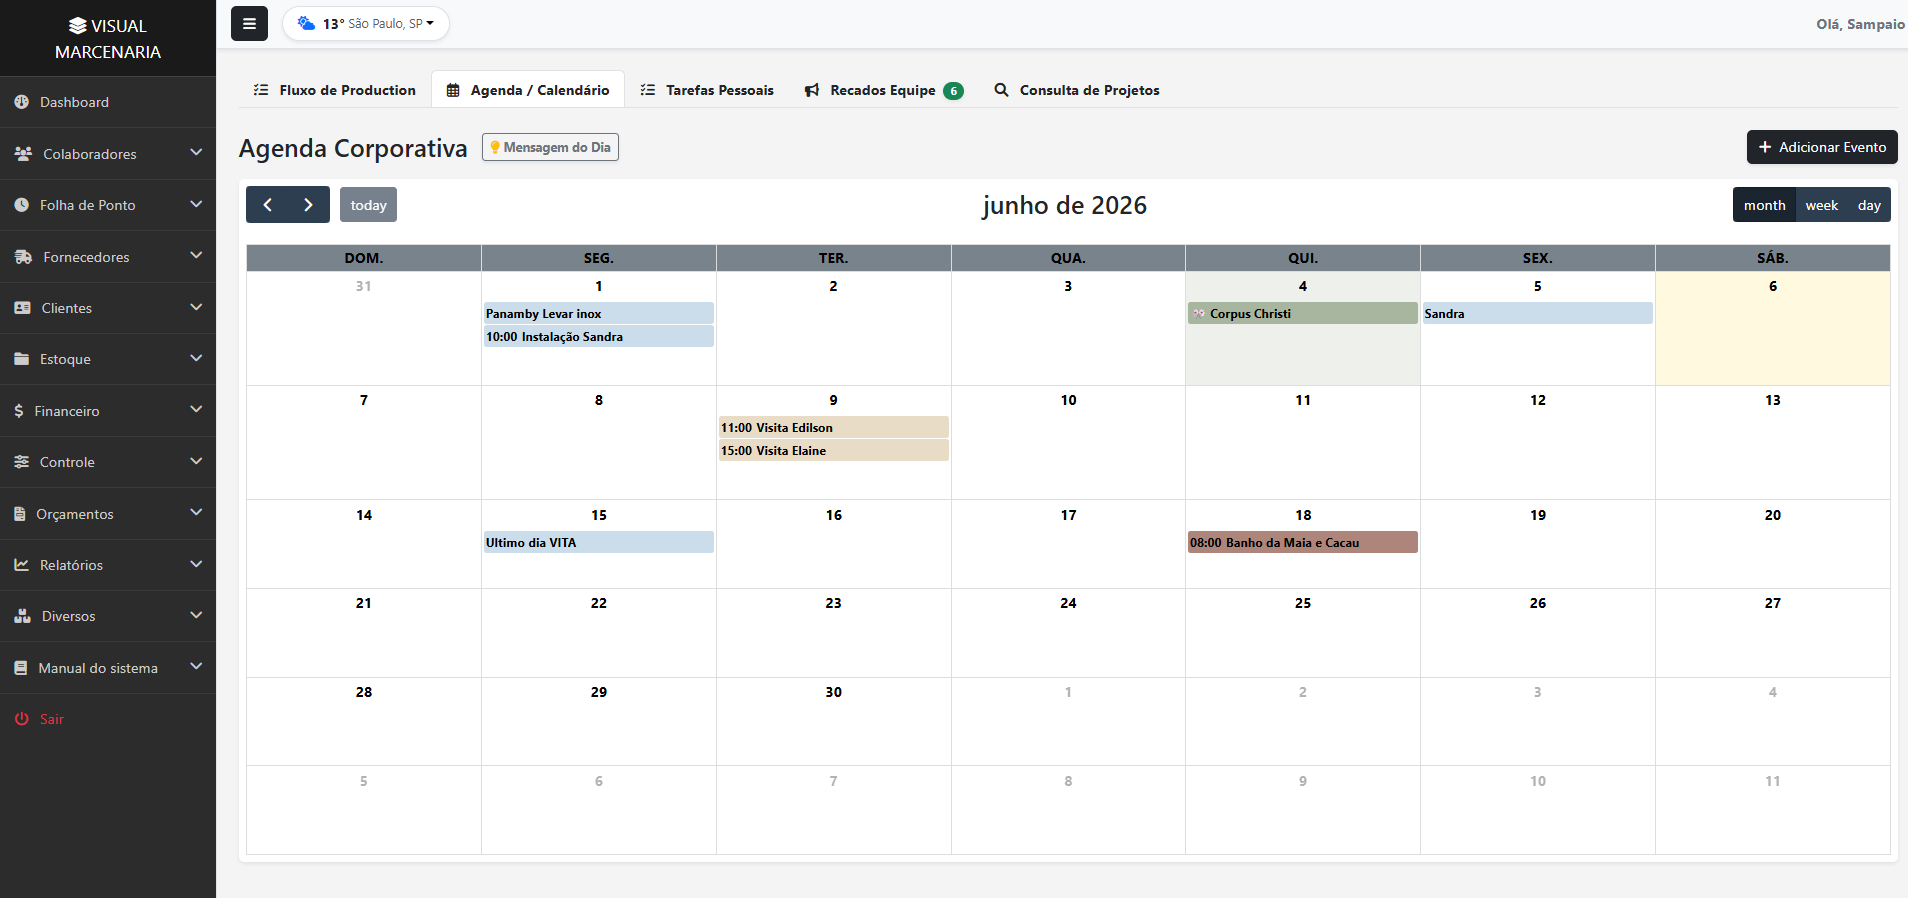Click the Controle sliders icon
This screenshot has width=1908, height=898.
(x=22, y=462)
